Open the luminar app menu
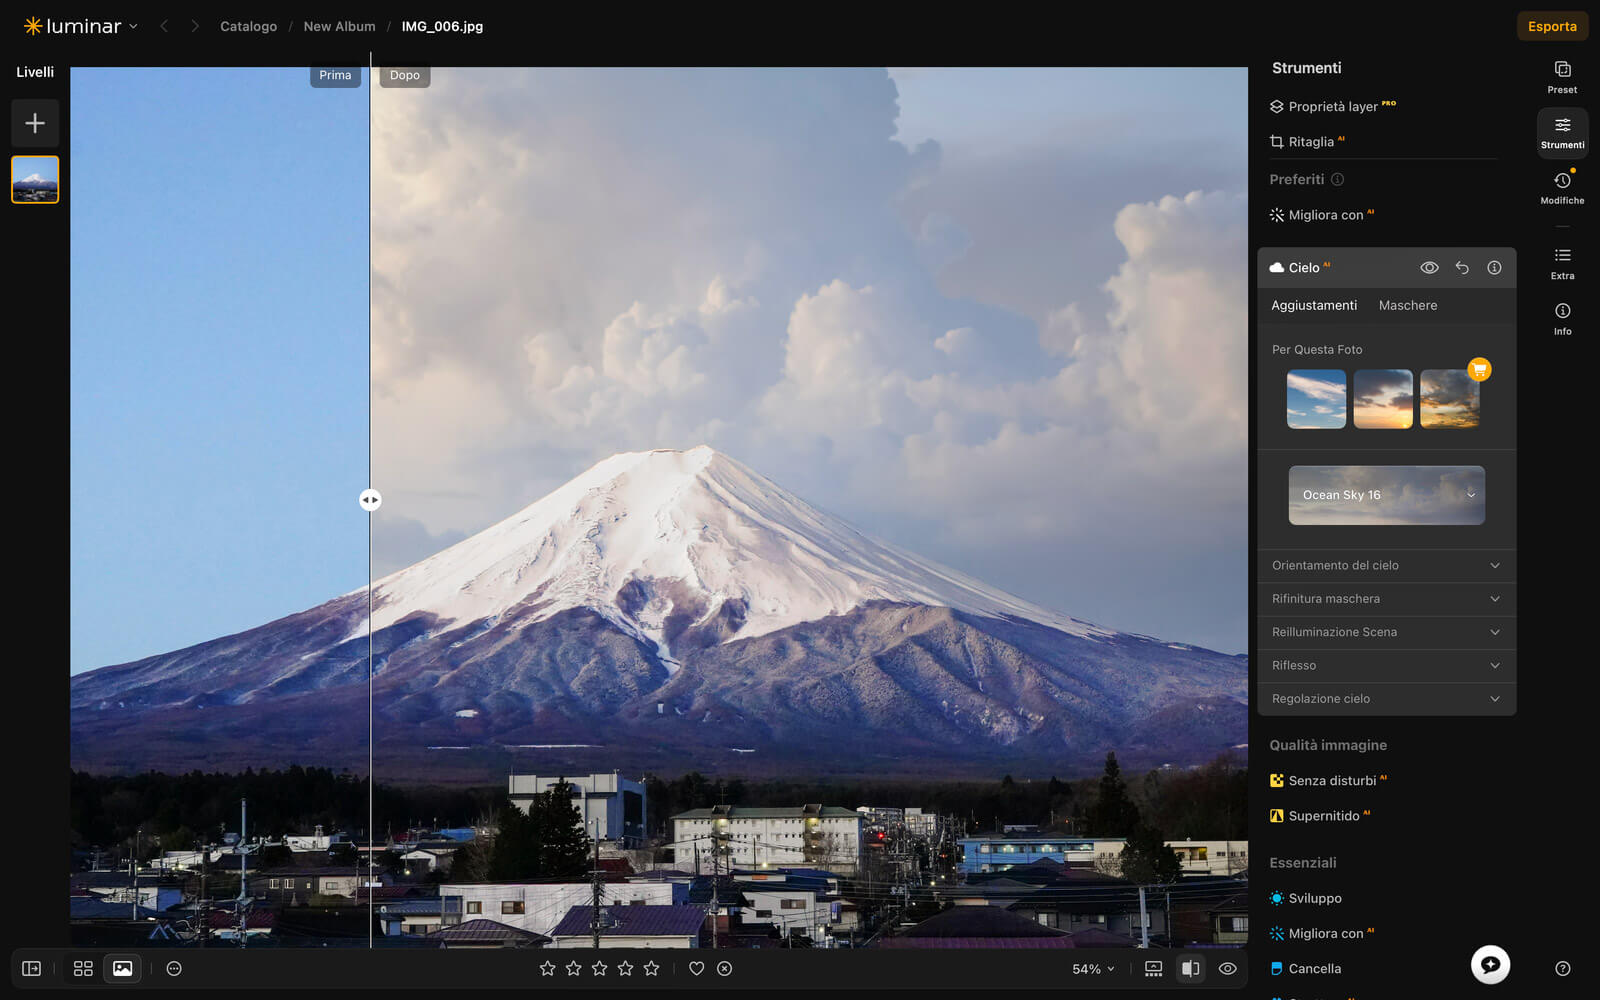Viewport: 1600px width, 1000px height. coord(80,26)
